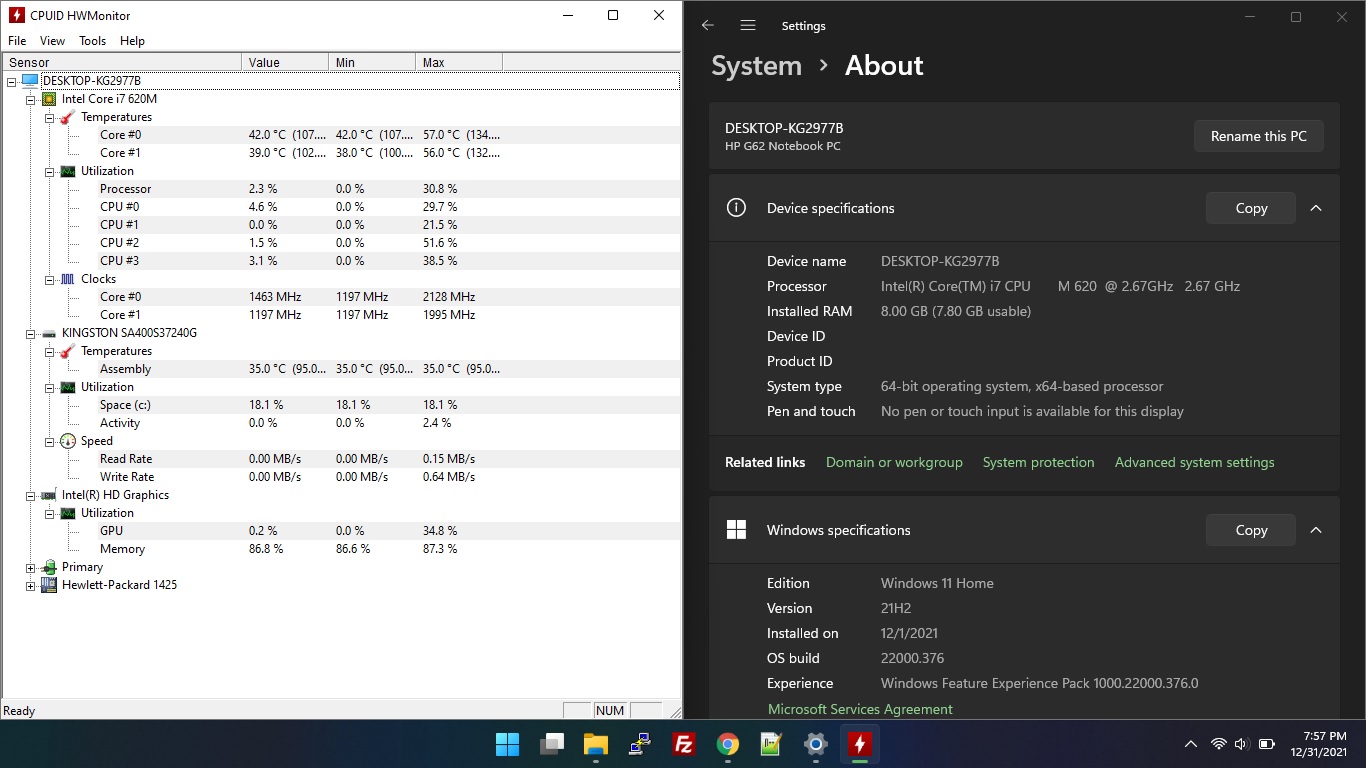1366x768 pixels.
Task: Click the Speed gauge icon under KINGSTON
Action: [68, 441]
